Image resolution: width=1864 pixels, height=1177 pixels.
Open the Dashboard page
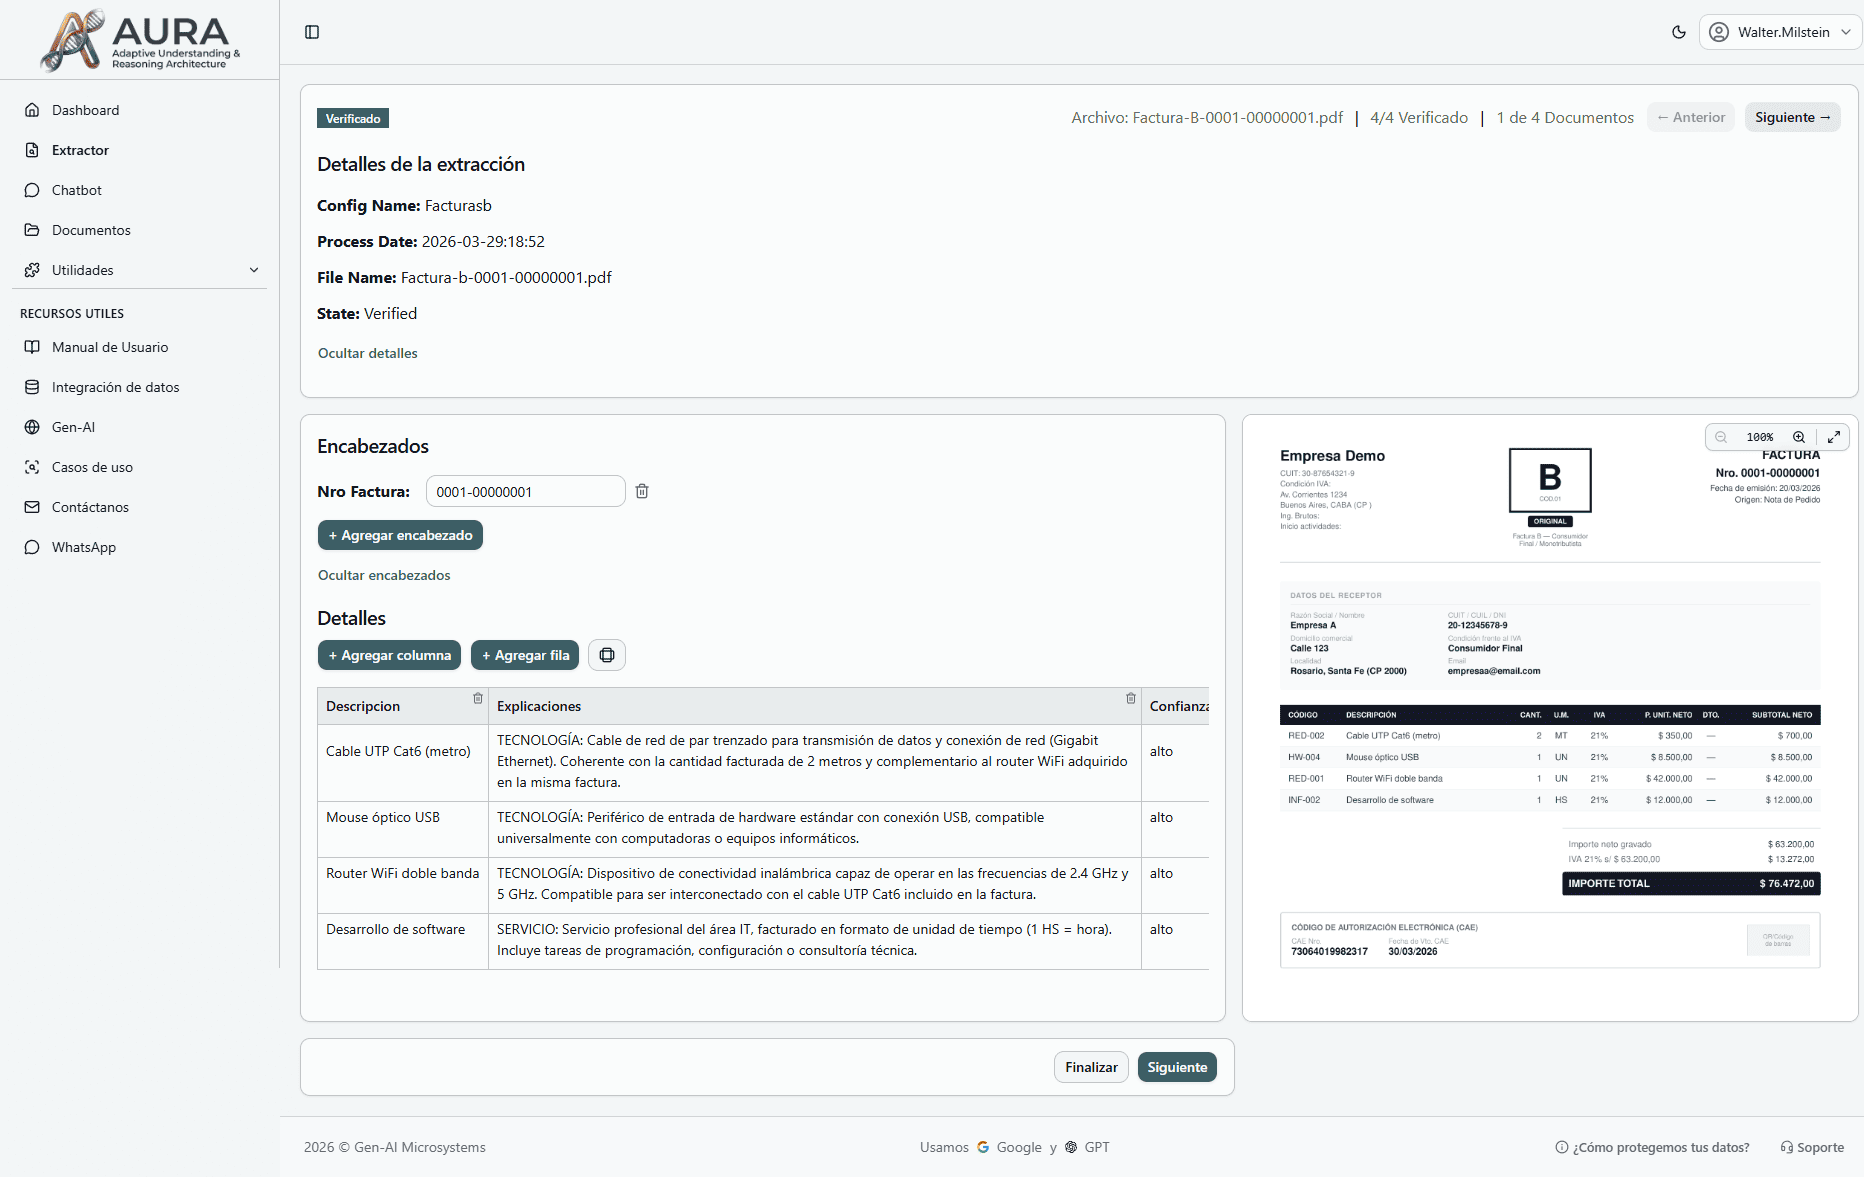85,110
